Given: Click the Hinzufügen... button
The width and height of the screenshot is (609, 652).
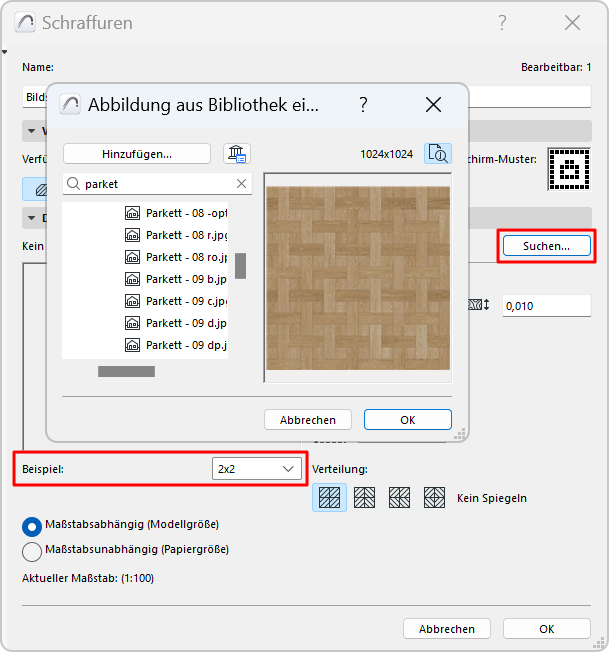Looking at the screenshot, I should (x=137, y=154).
